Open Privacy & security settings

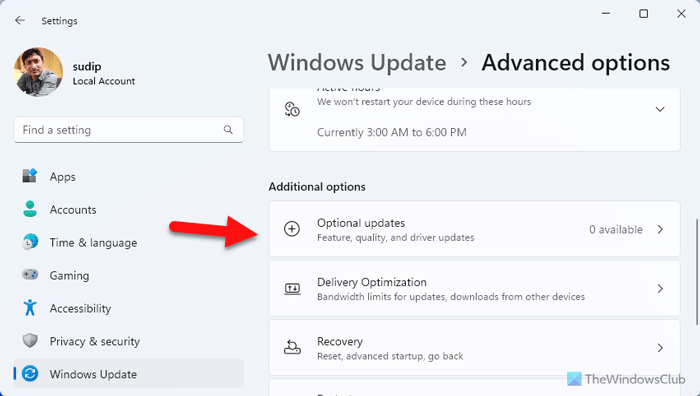click(x=129, y=342)
